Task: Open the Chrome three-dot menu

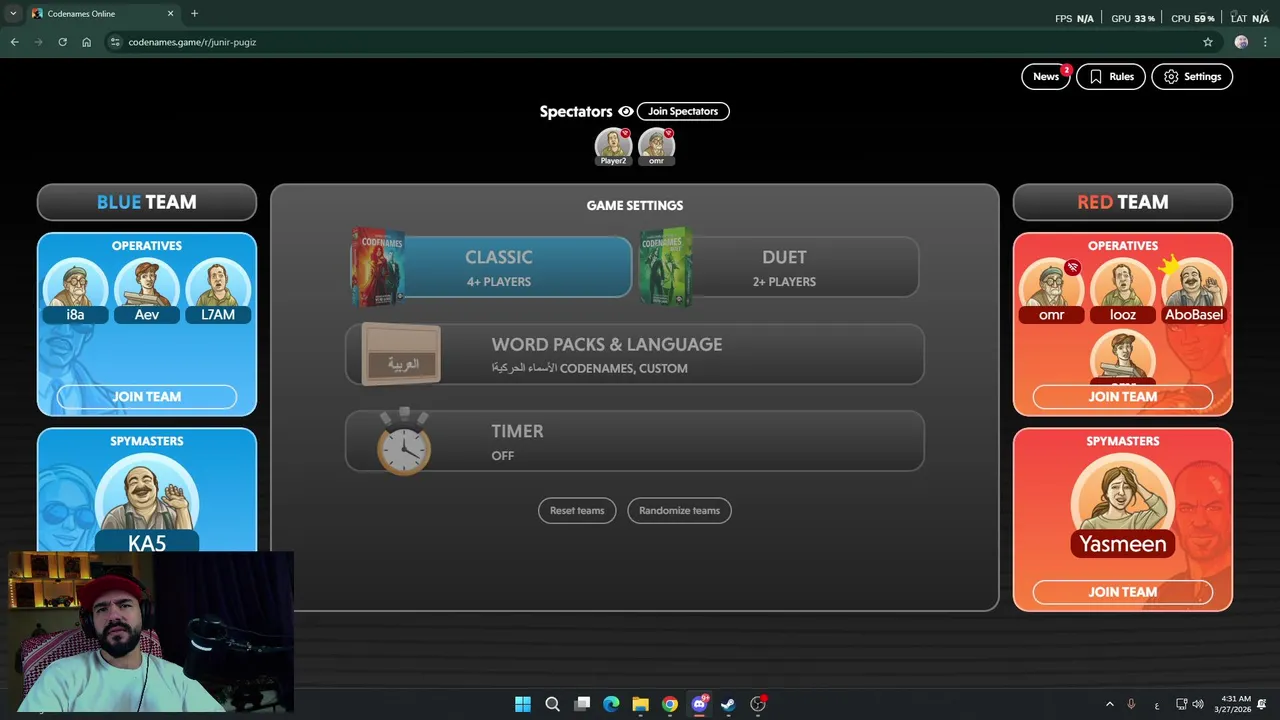Action: [1265, 42]
